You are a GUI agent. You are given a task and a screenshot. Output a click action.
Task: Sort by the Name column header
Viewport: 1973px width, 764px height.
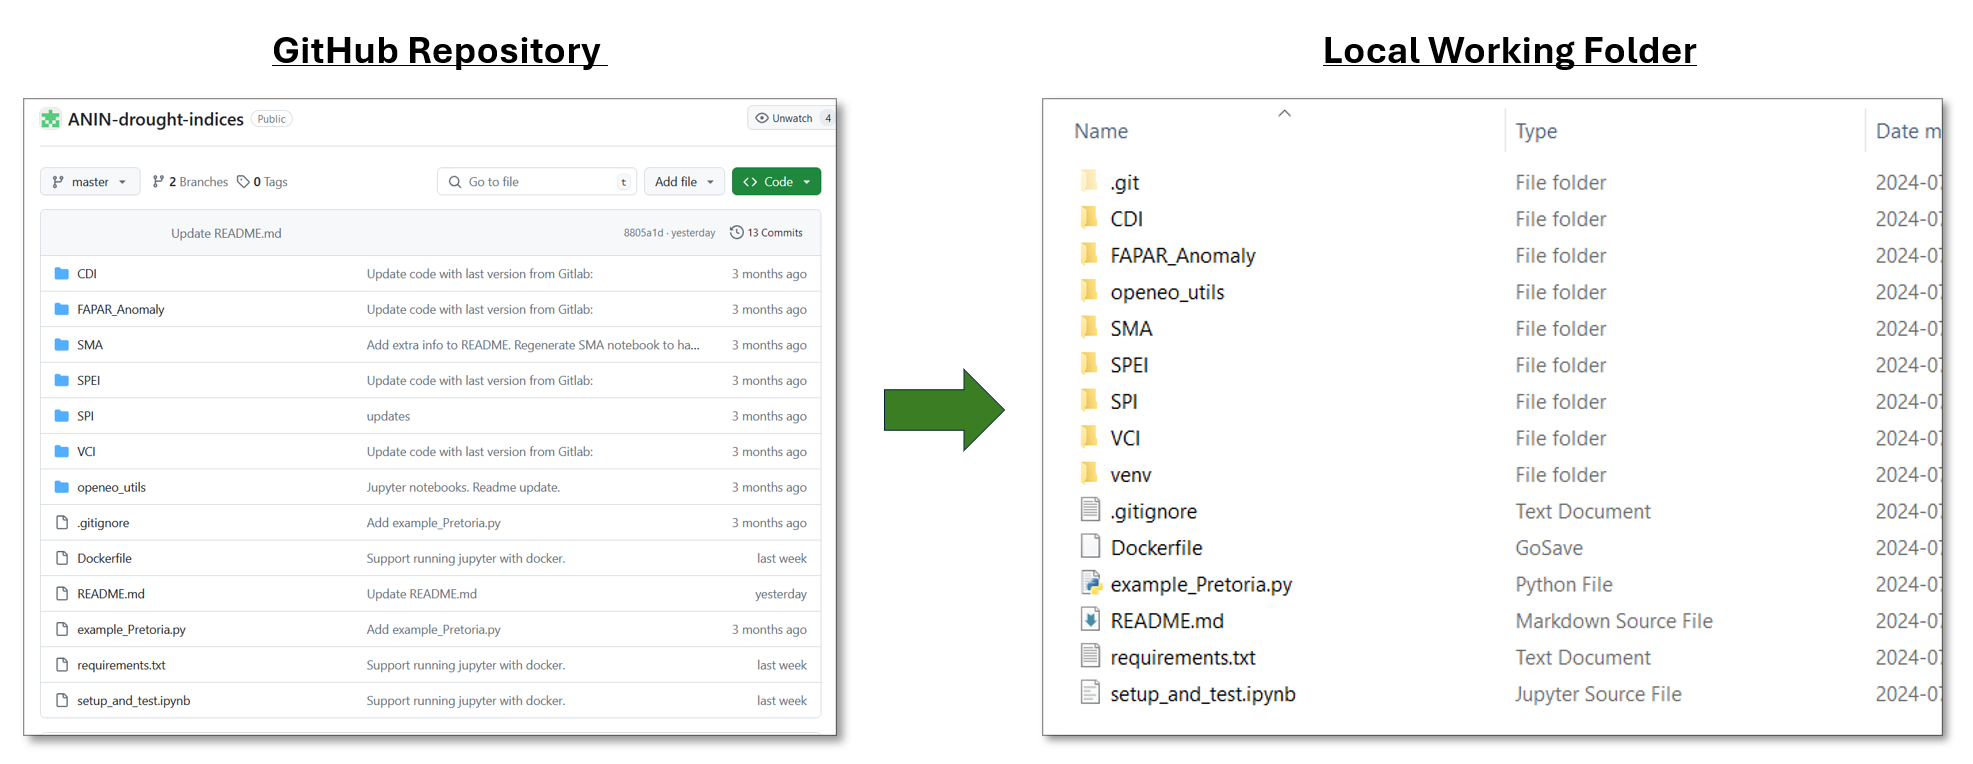pos(1101,131)
